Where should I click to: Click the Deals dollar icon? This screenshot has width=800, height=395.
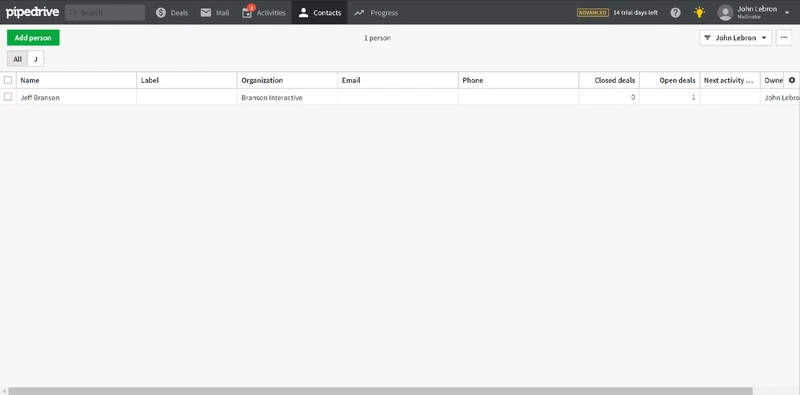coord(161,13)
